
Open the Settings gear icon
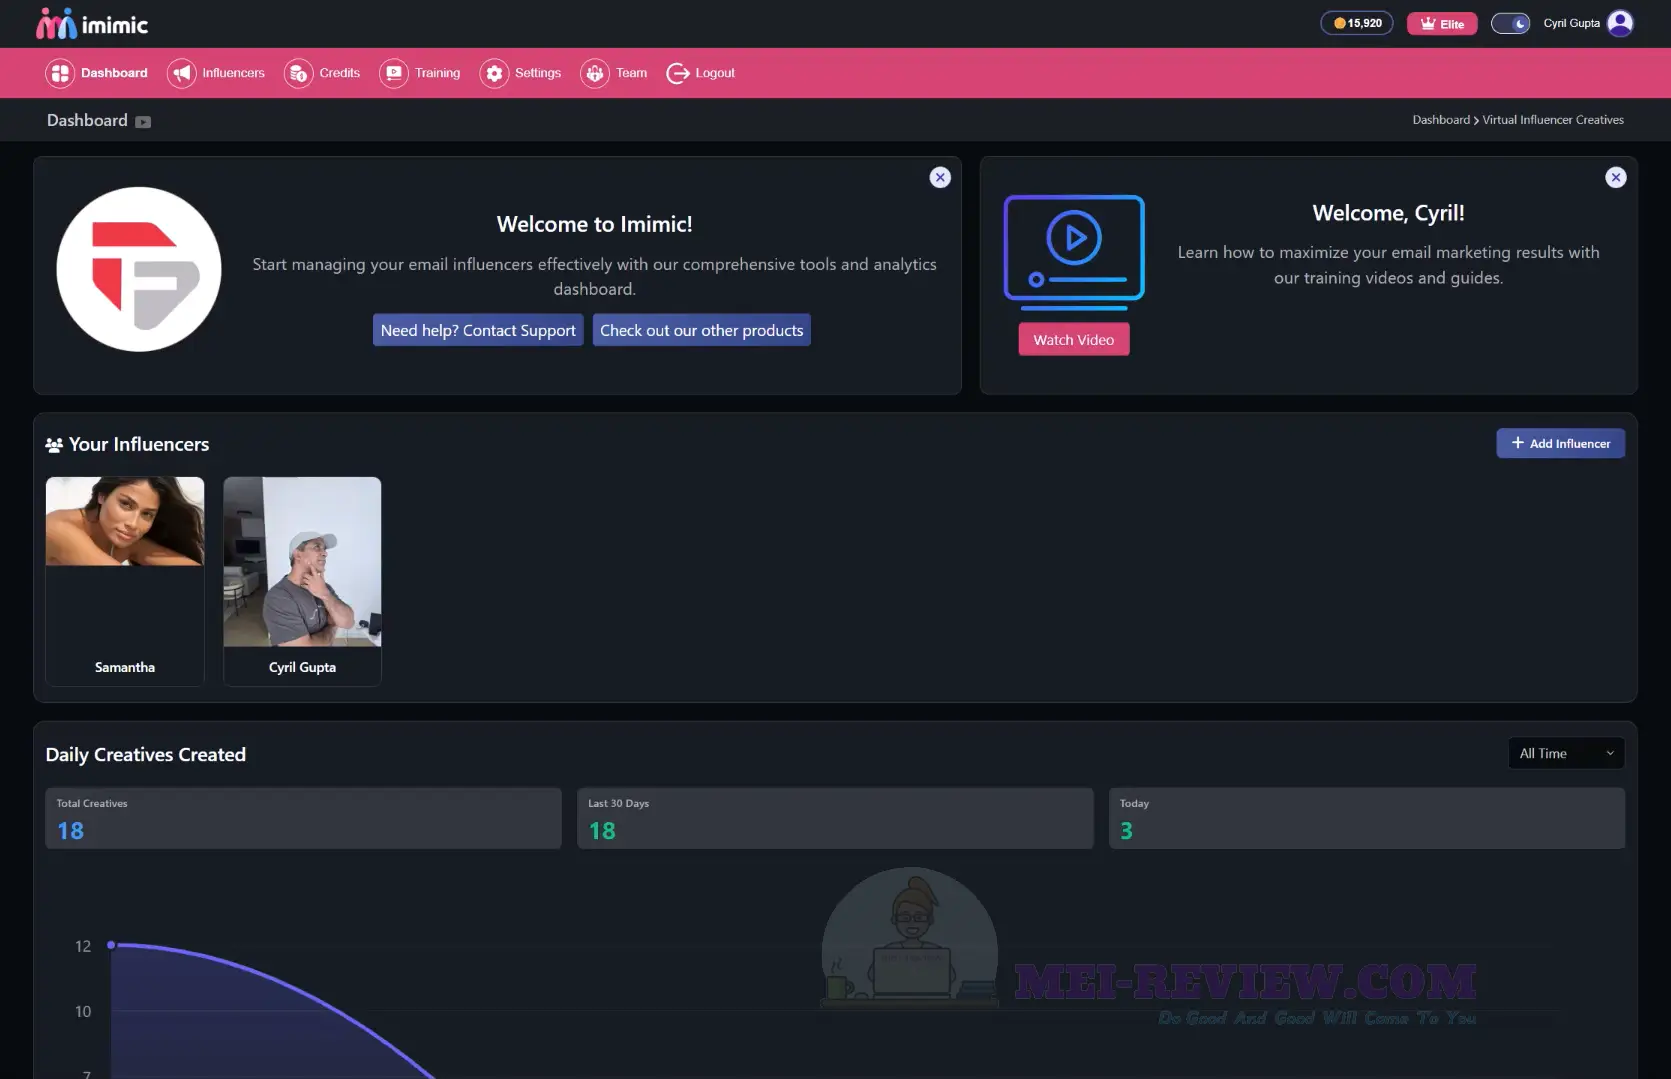click(494, 73)
